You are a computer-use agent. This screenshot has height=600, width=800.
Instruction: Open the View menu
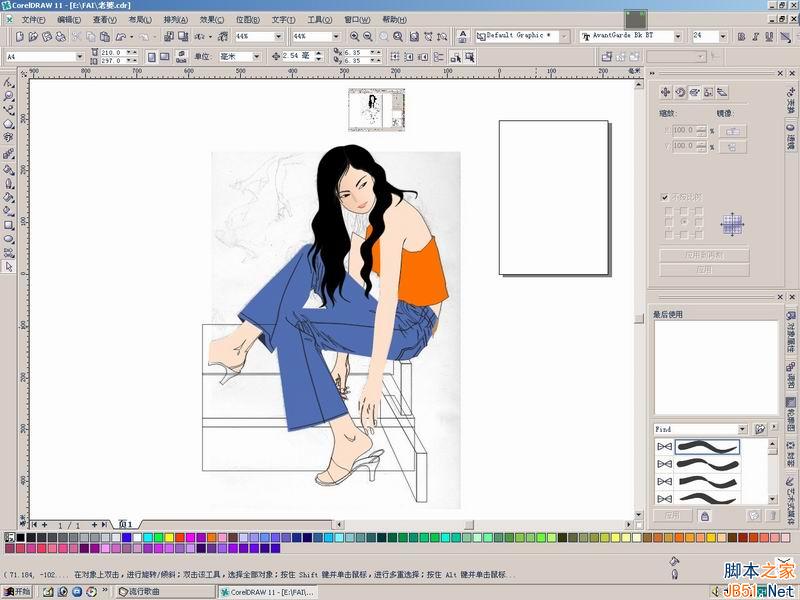tap(105, 19)
